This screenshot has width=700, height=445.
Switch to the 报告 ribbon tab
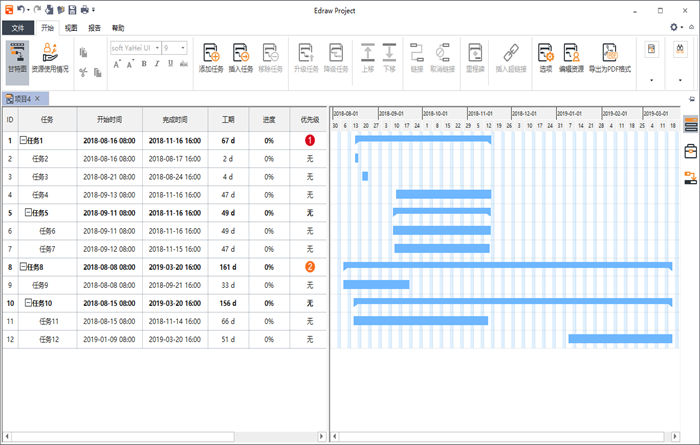(x=95, y=28)
